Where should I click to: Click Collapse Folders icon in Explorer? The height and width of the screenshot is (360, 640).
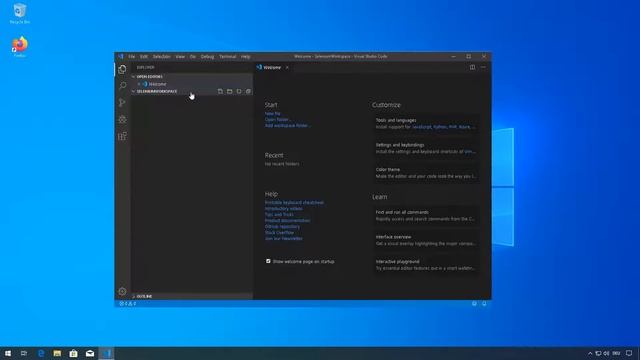click(248, 91)
